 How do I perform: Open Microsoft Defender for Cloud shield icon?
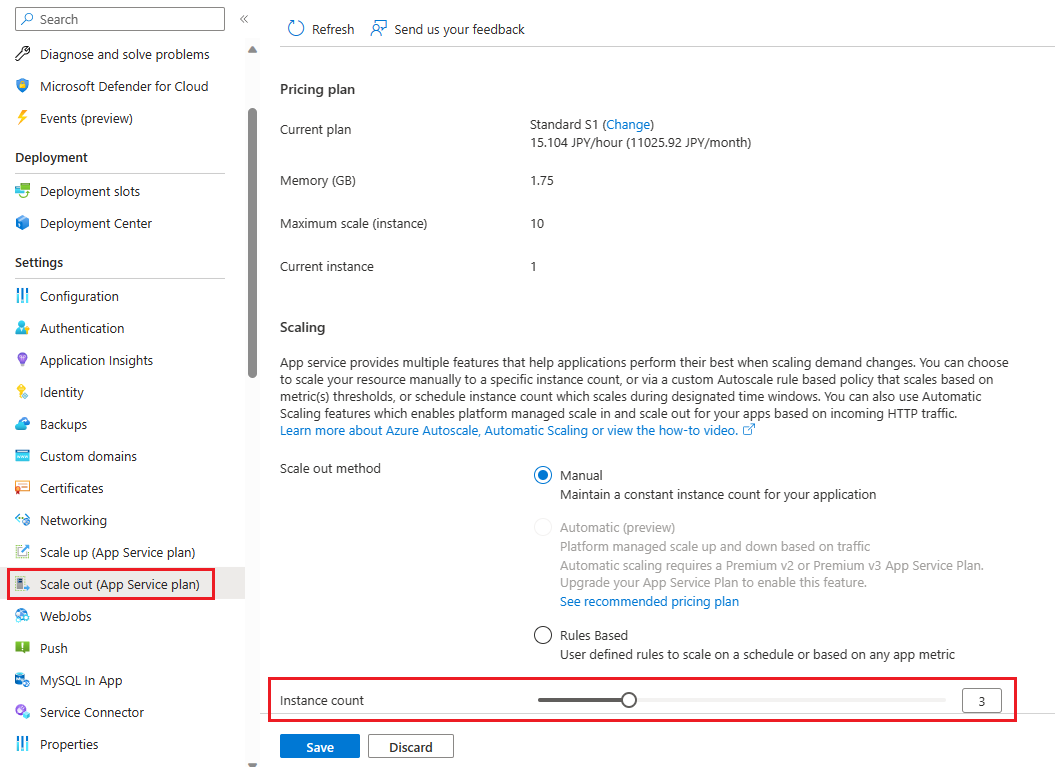click(x=23, y=86)
